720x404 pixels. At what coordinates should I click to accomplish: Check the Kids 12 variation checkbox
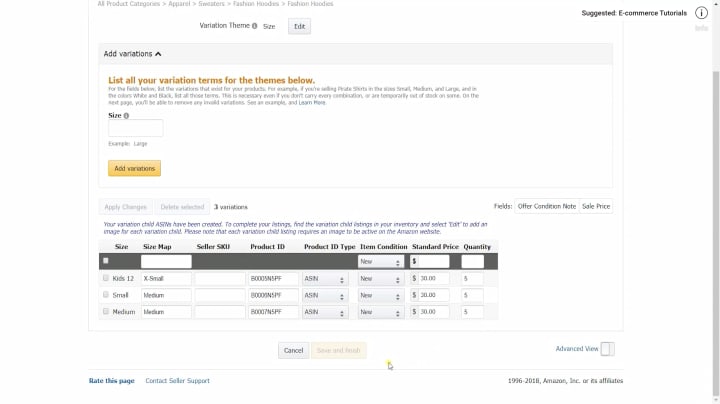106,278
